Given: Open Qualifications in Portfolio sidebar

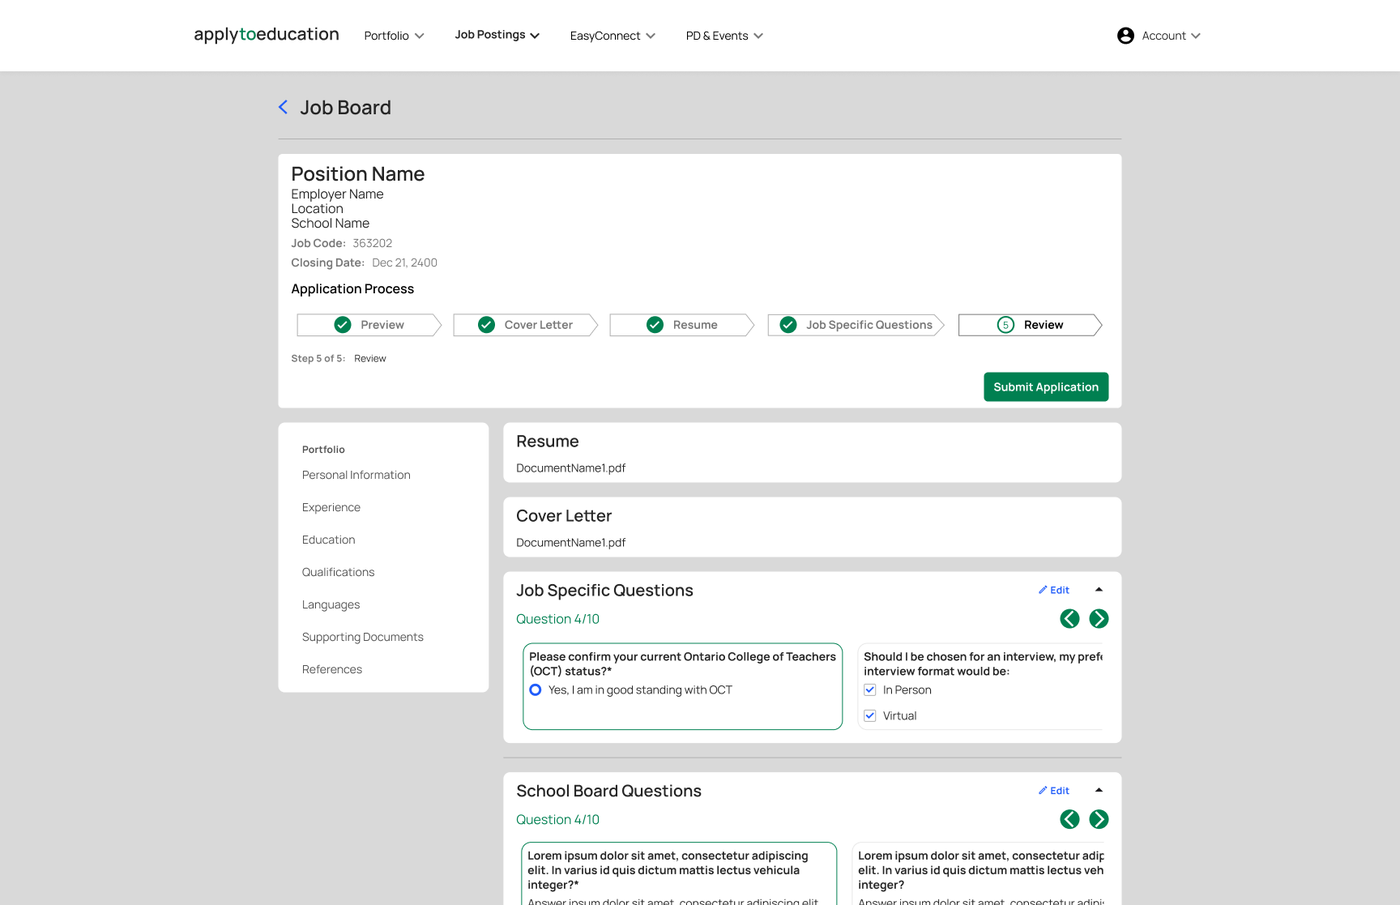Looking at the screenshot, I should click(x=338, y=572).
